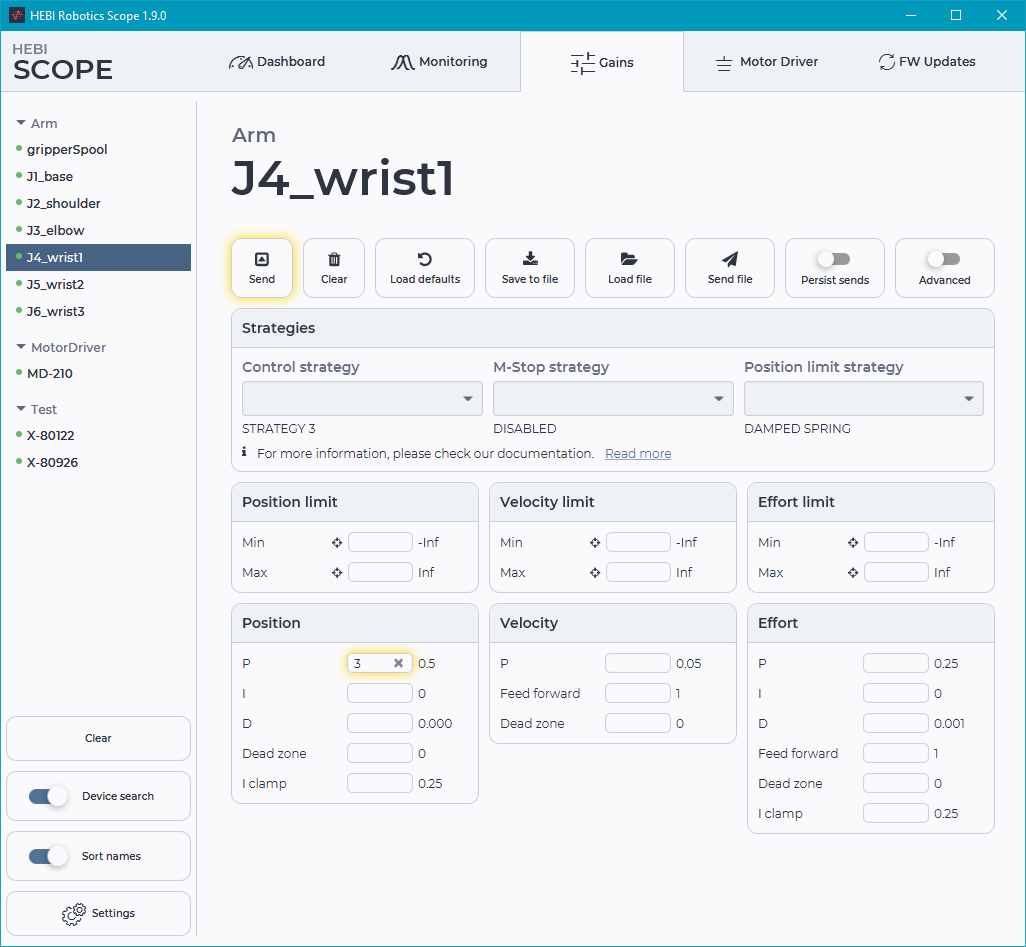This screenshot has height=947, width=1026.
Task: Click the Send file paper-plane icon
Action: (730, 259)
